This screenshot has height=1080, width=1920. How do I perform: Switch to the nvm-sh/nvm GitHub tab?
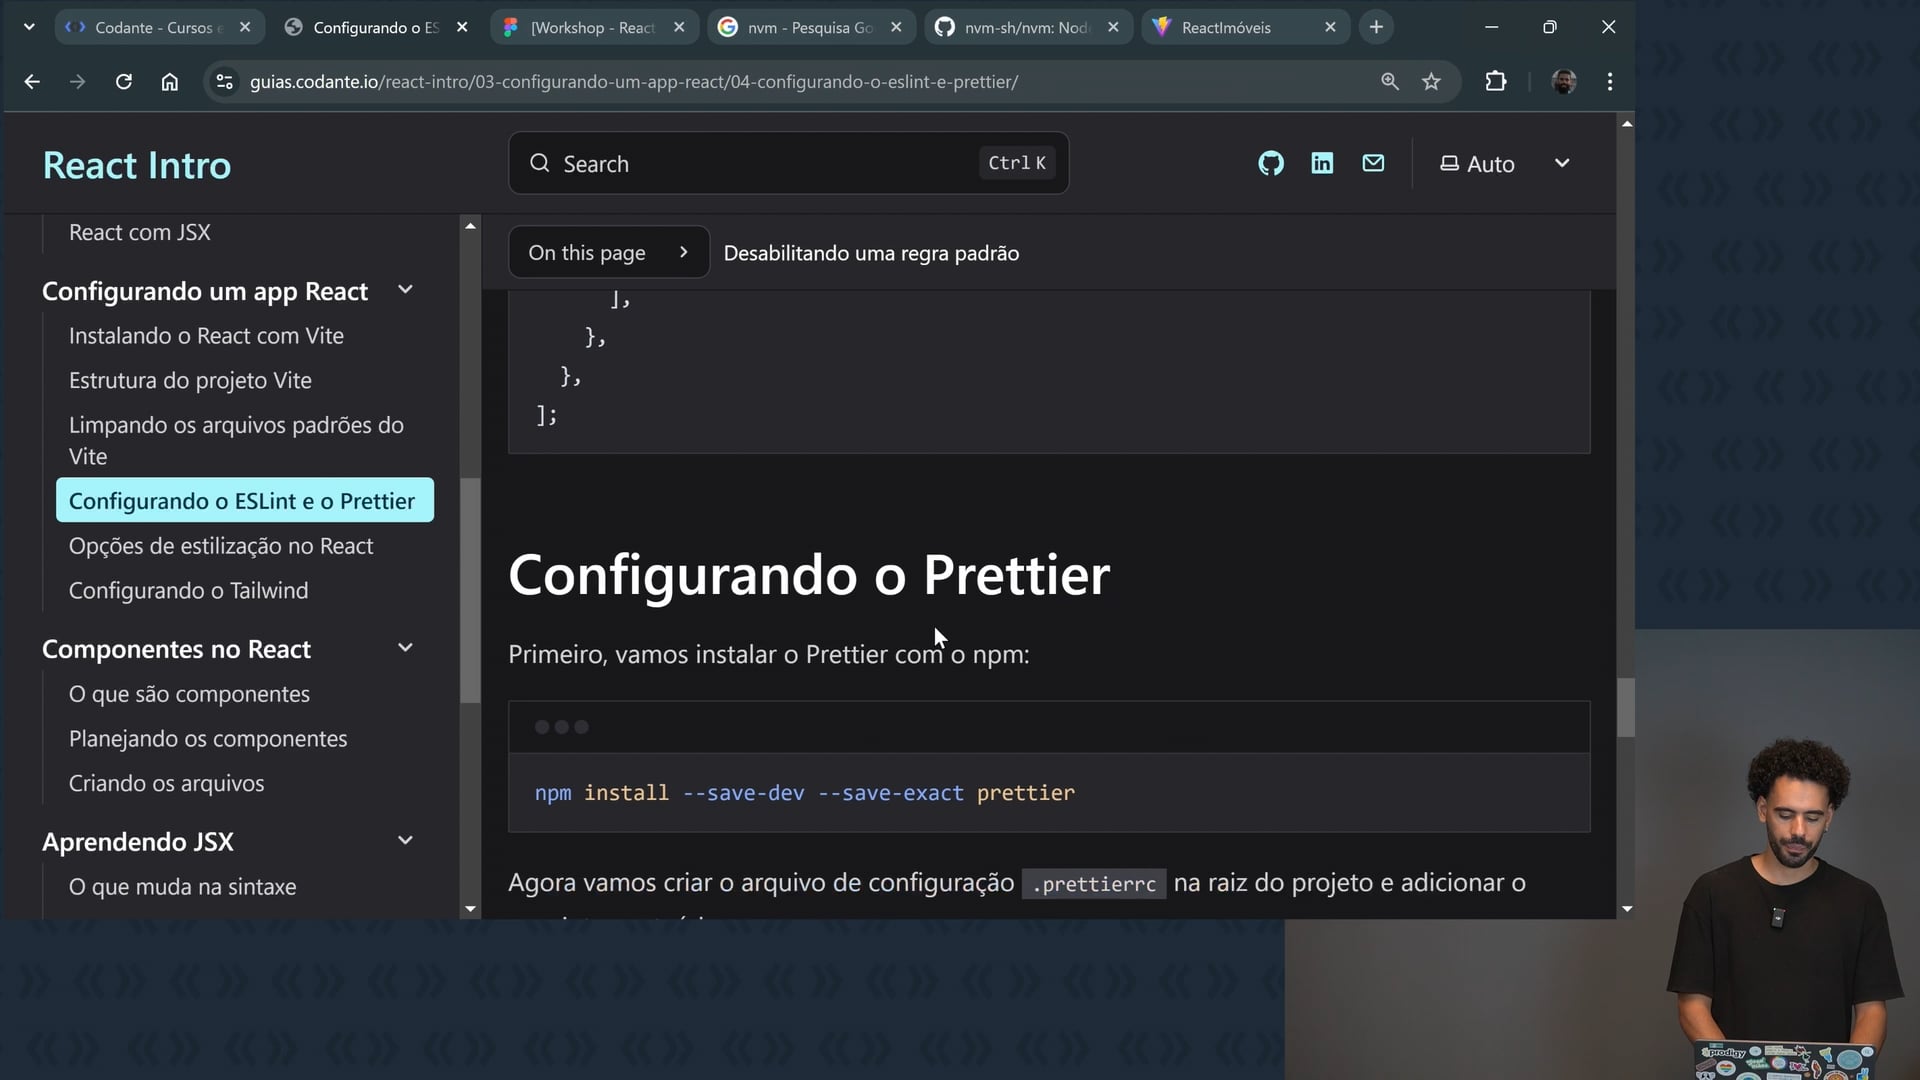[x=1025, y=27]
